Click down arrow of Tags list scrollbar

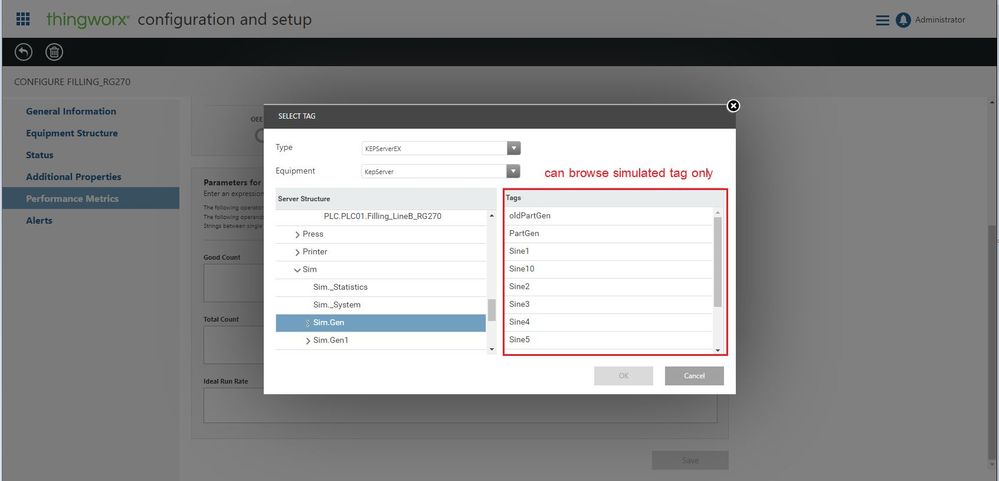[x=717, y=350]
